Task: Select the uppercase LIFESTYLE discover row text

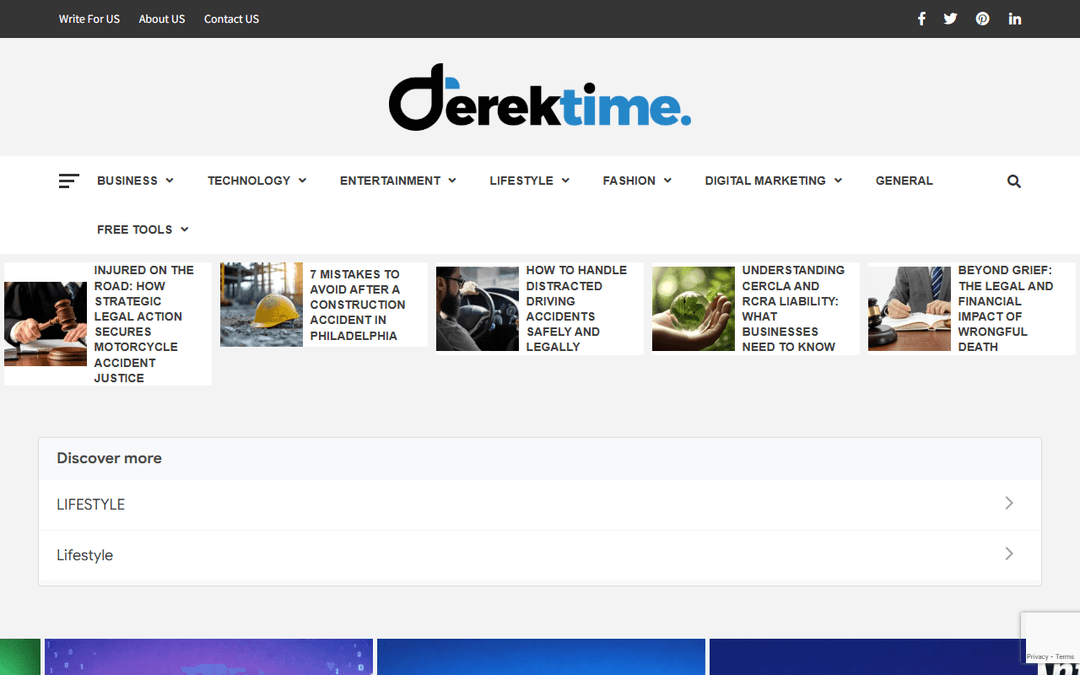Action: coord(90,504)
